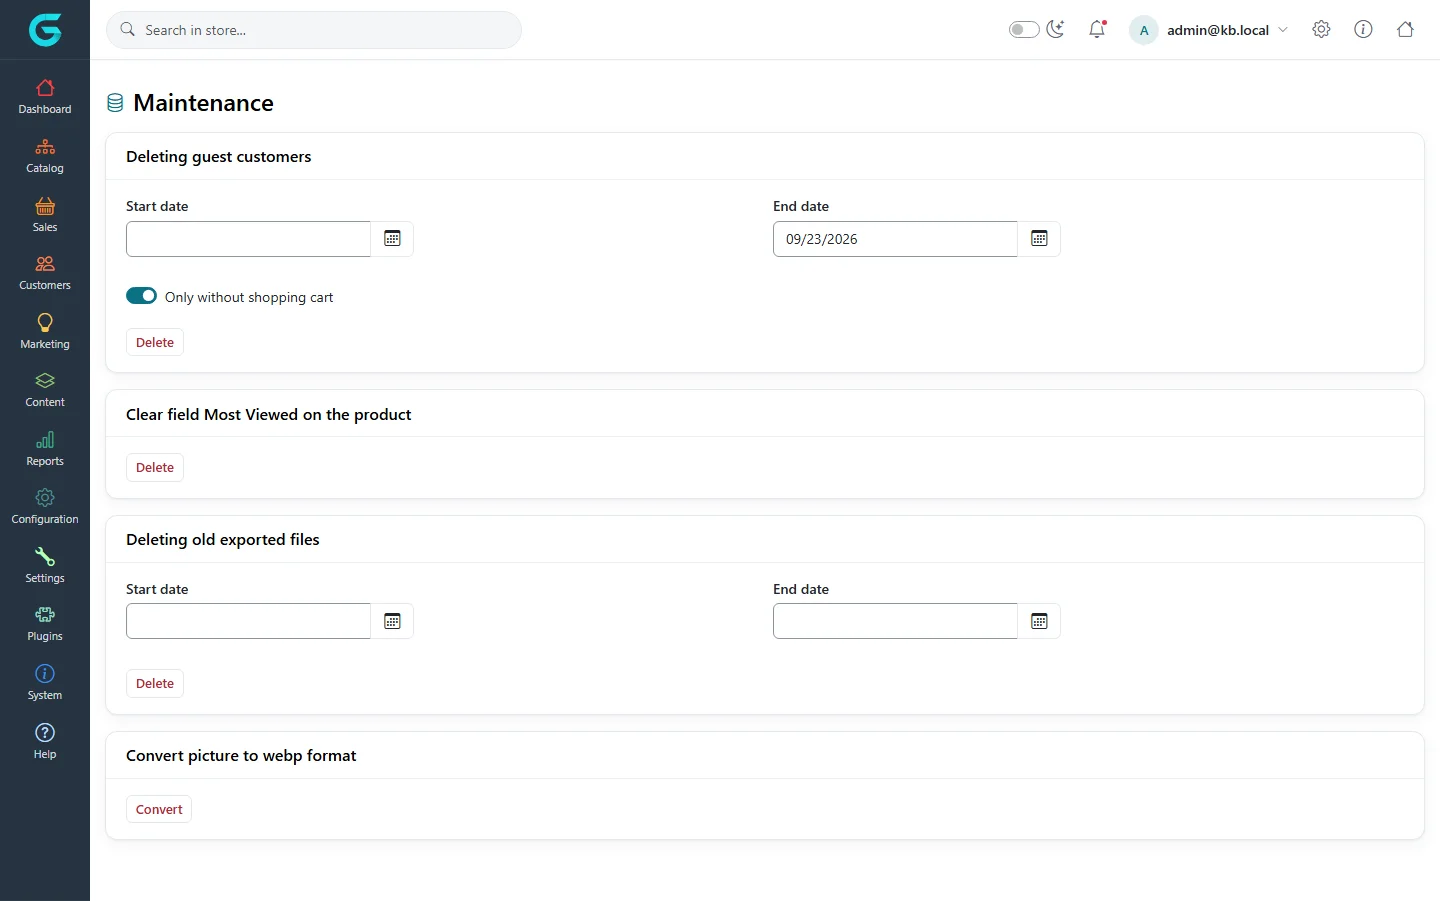The image size is (1440, 901).
Task: Click the Maintenance page heading
Action: pos(203,103)
